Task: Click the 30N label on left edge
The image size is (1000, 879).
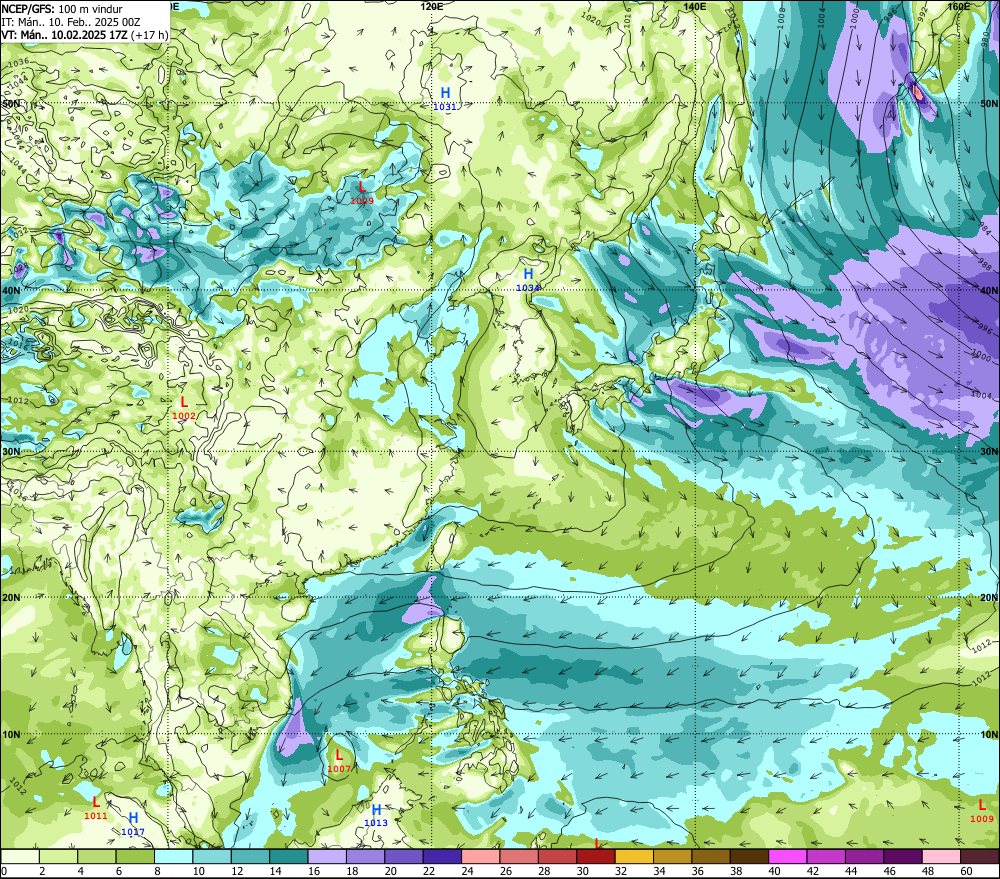Action: click(x=11, y=452)
